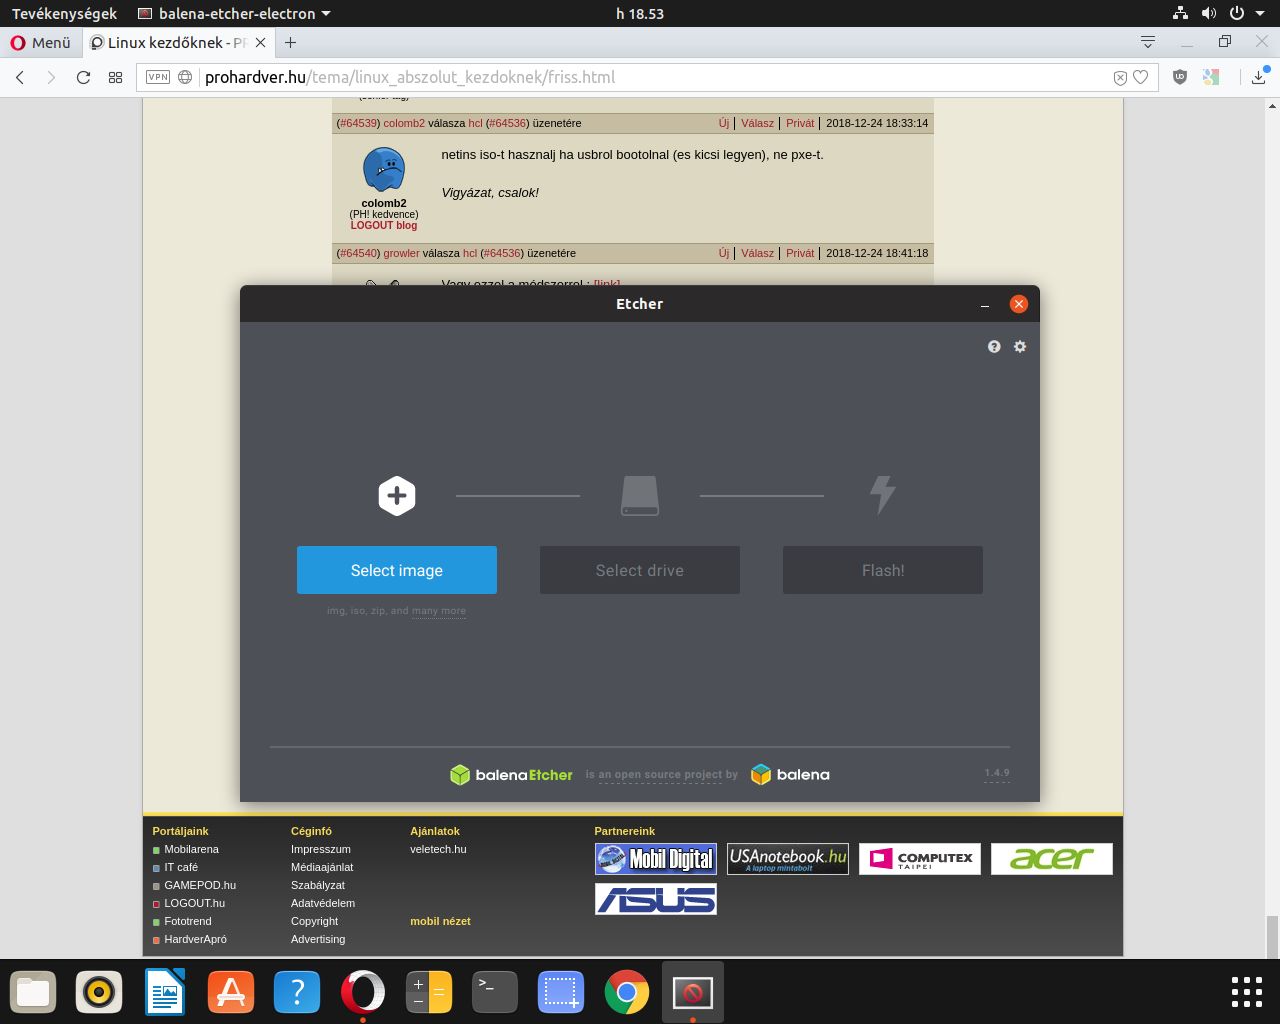
Task: Open LOGOUT blog link under colomb2
Action: point(384,226)
